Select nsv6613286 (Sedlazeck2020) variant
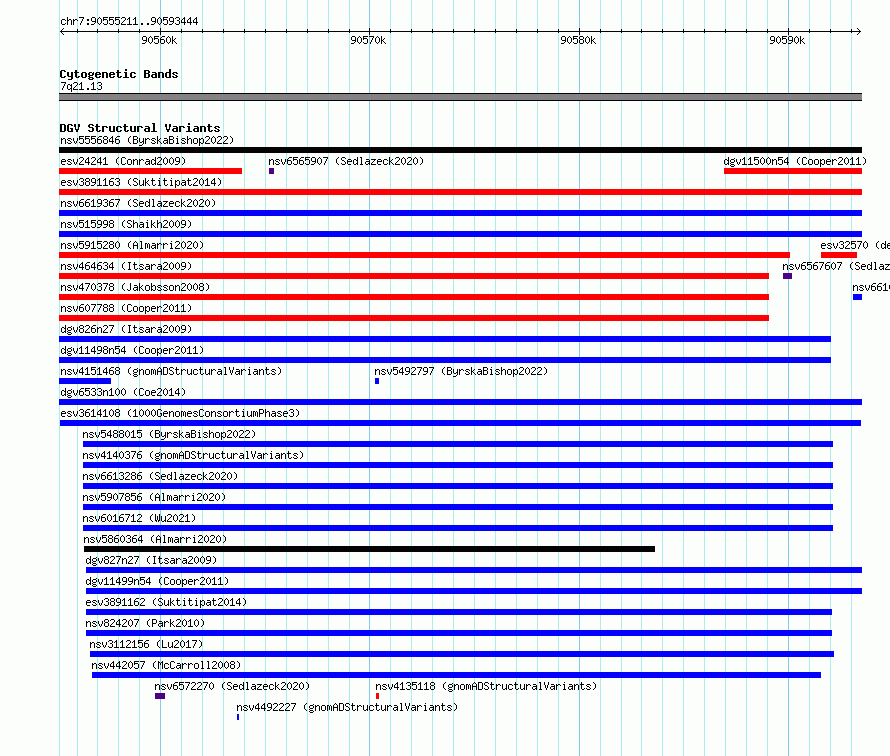Viewport: 890px width, 756px height. [160, 476]
